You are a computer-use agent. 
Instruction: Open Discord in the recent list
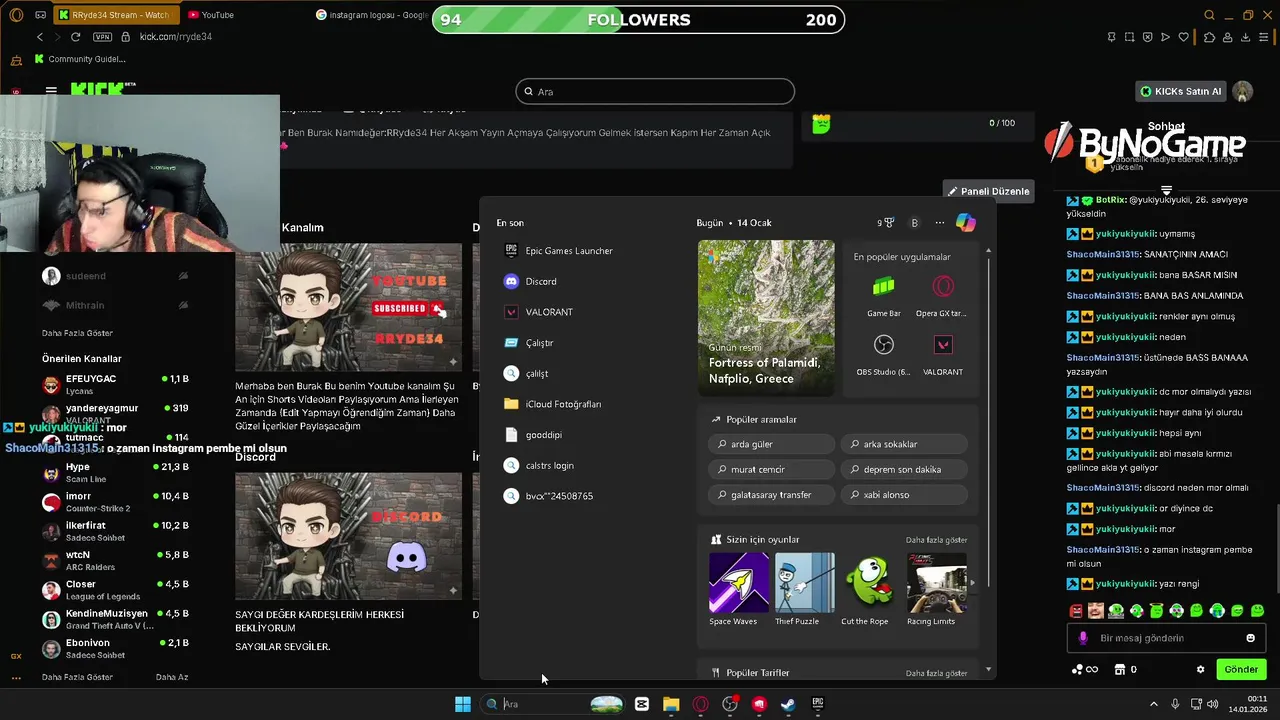(x=530, y=282)
